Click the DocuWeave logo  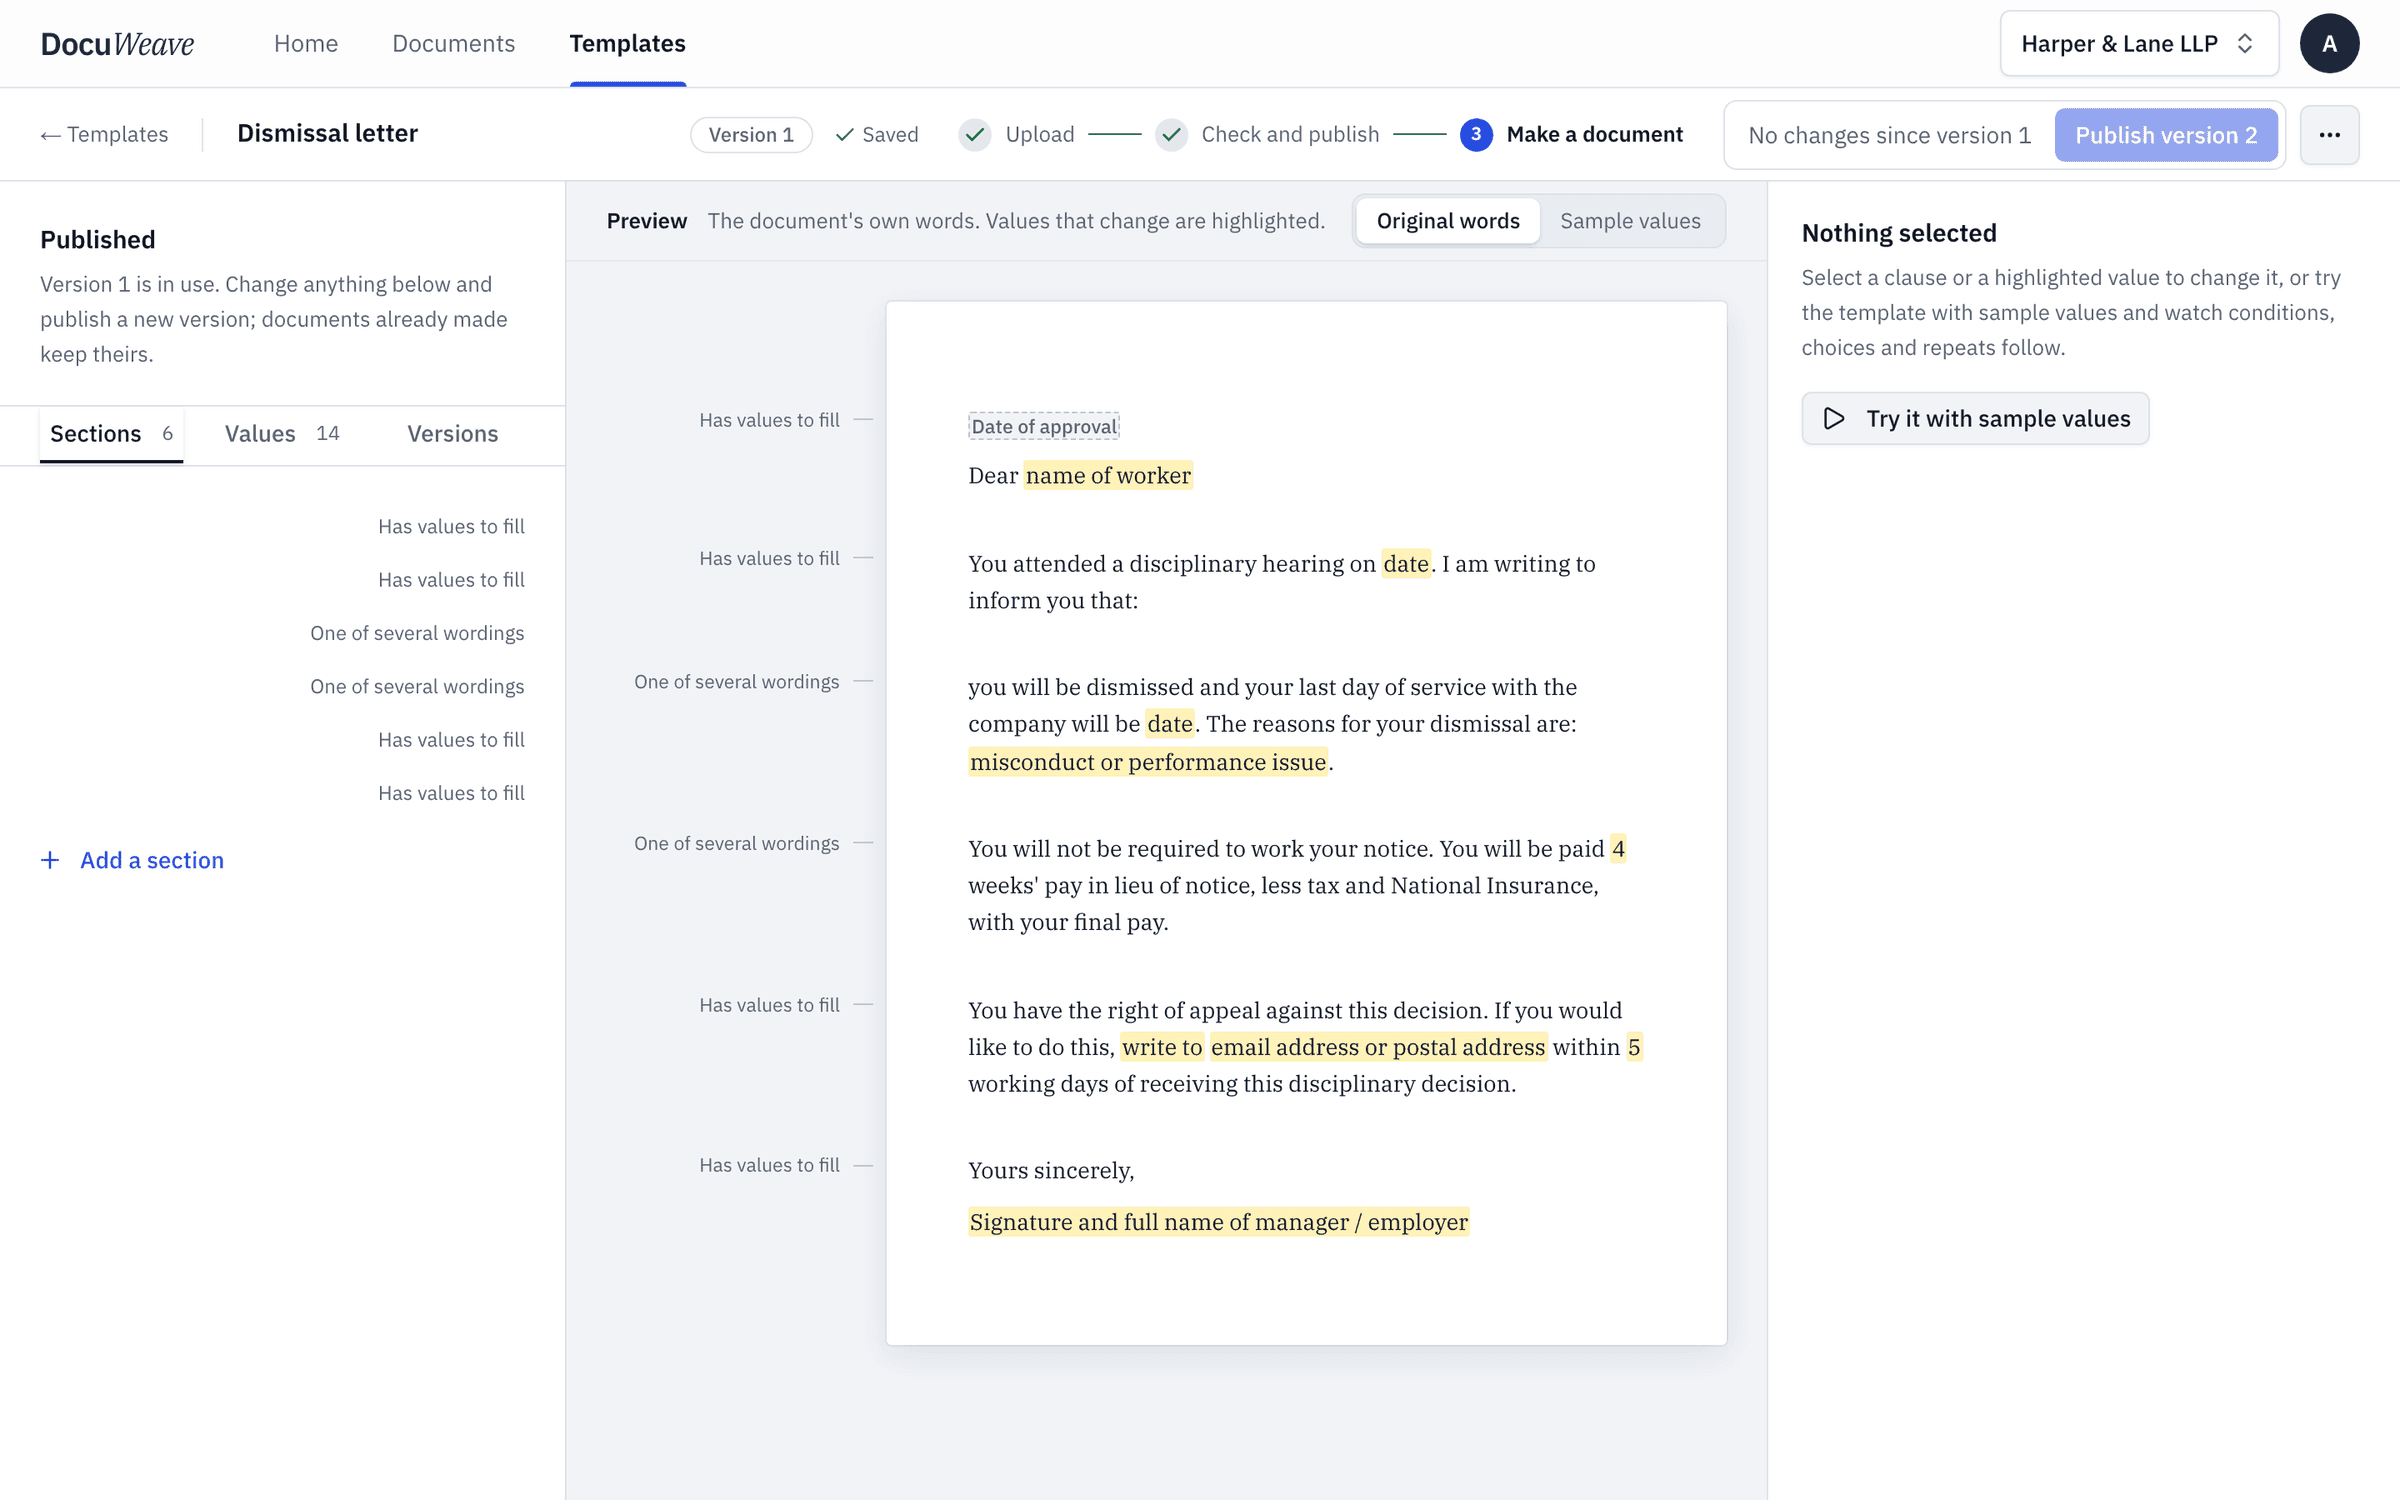[x=117, y=43]
